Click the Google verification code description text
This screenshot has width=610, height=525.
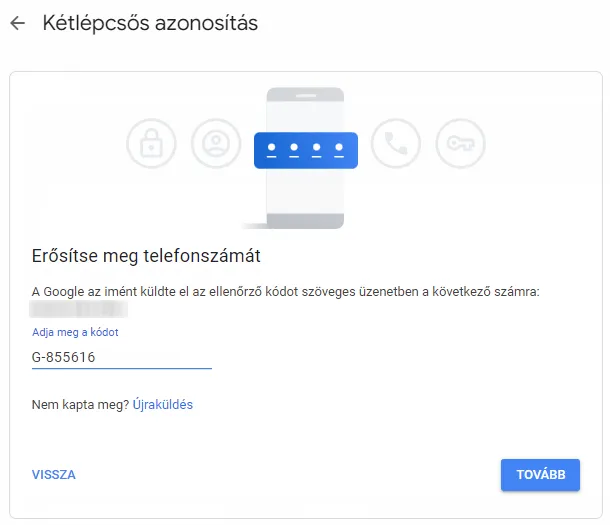click(x=285, y=291)
